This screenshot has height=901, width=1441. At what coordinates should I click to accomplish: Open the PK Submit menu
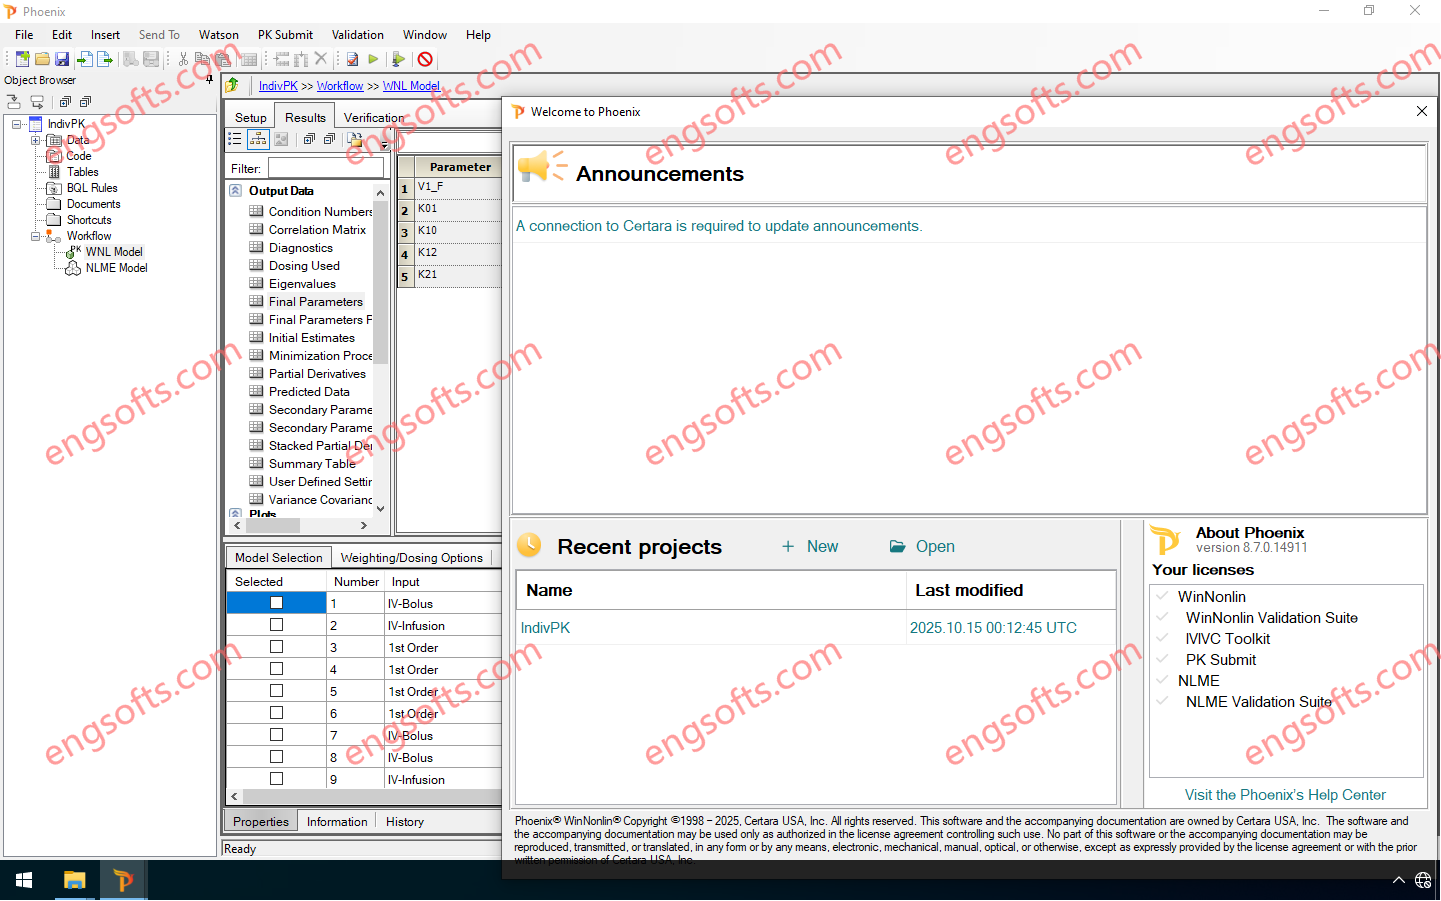[x=285, y=35]
